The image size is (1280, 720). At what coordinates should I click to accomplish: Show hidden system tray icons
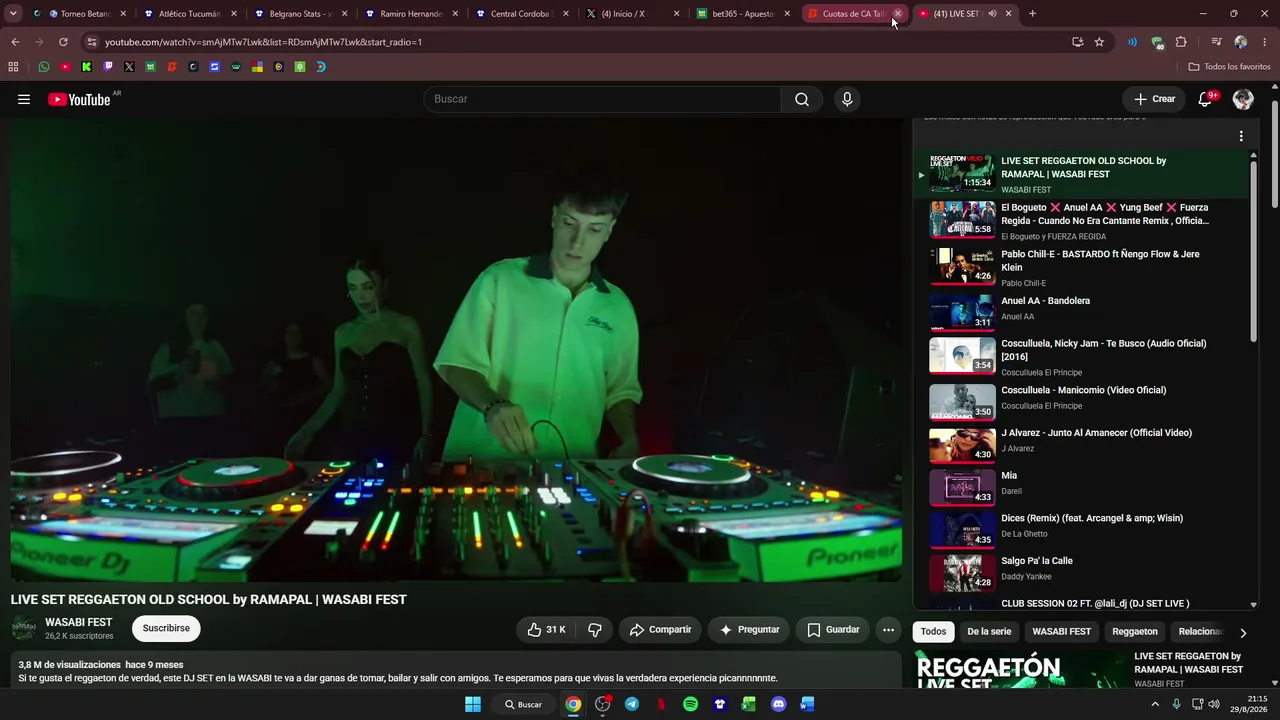1155,704
